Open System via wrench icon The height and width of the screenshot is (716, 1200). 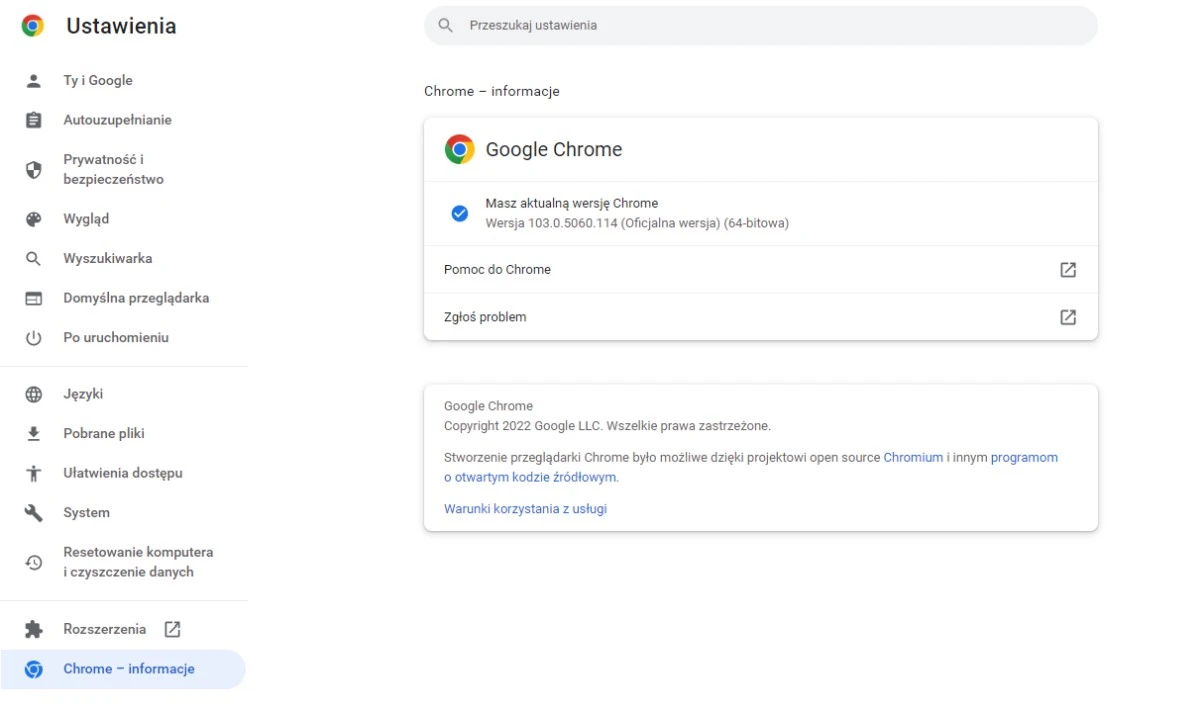pos(33,512)
